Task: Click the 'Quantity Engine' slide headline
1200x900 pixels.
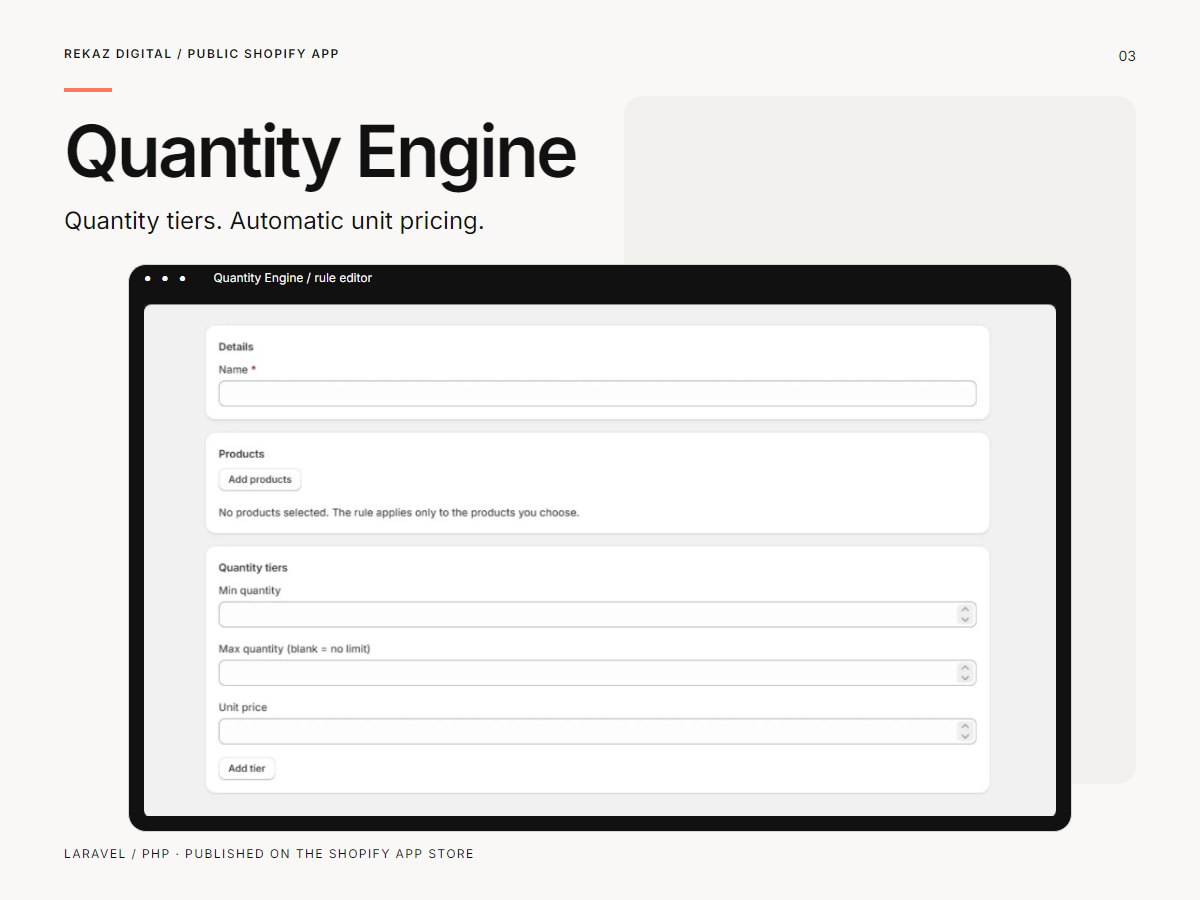Action: [321, 153]
